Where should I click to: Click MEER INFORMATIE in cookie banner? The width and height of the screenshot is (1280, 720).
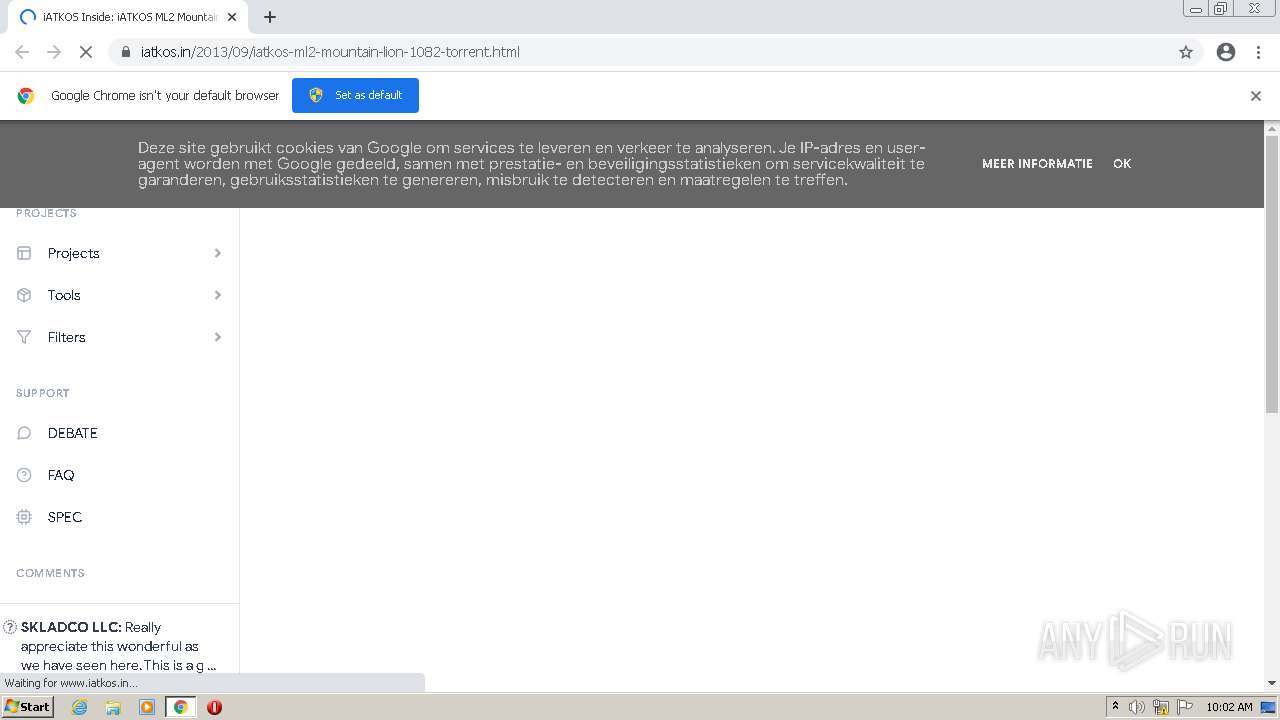(x=1037, y=163)
